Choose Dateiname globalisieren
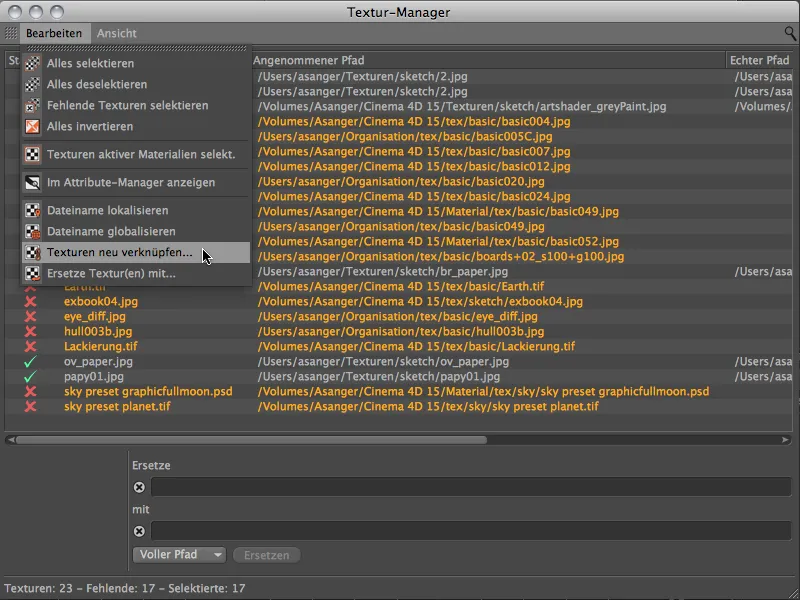800x600 pixels. [x=136, y=231]
